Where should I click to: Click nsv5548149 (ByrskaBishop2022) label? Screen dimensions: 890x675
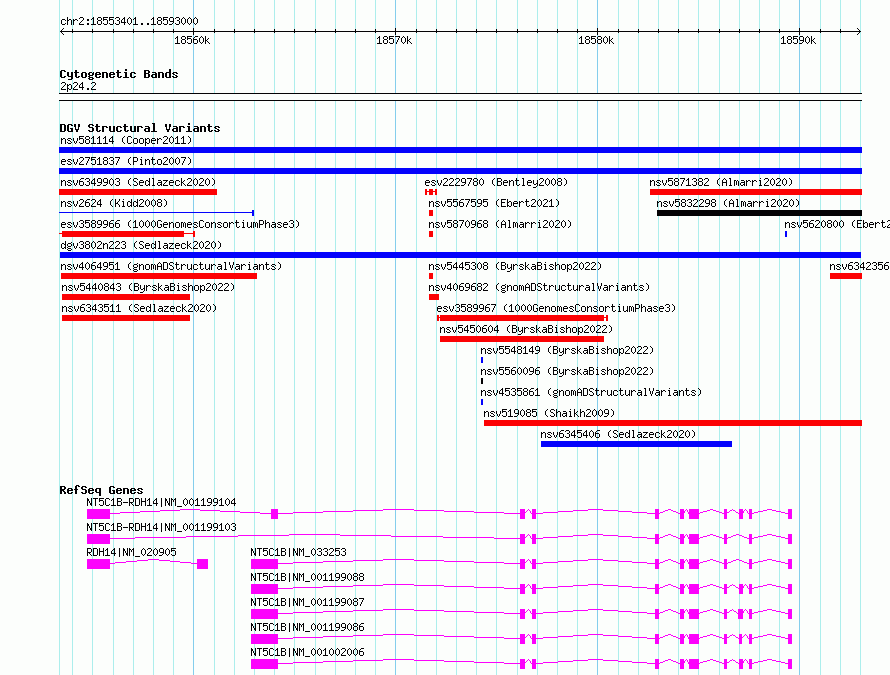[x=567, y=350]
